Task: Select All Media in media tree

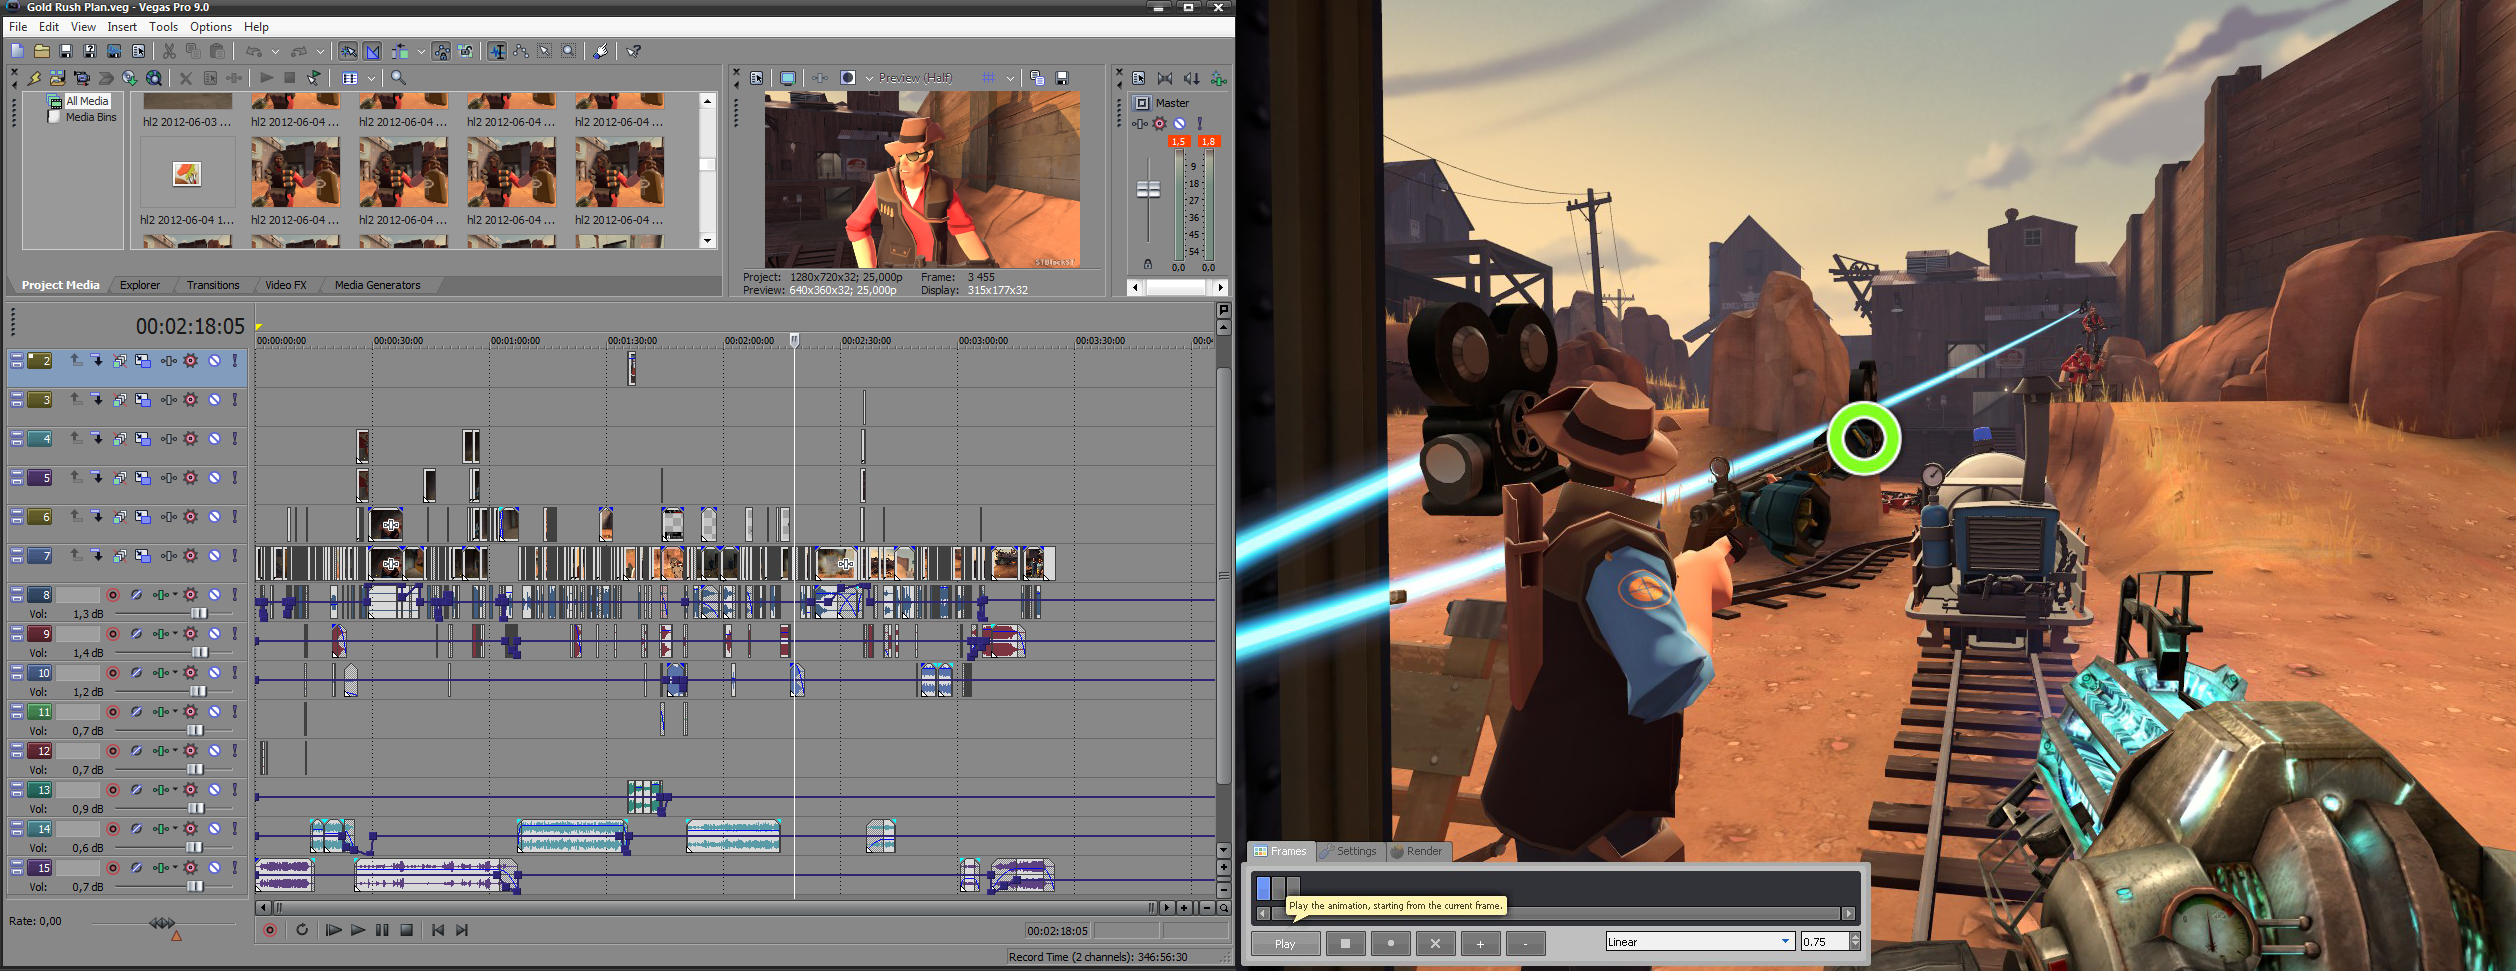Action: [87, 101]
